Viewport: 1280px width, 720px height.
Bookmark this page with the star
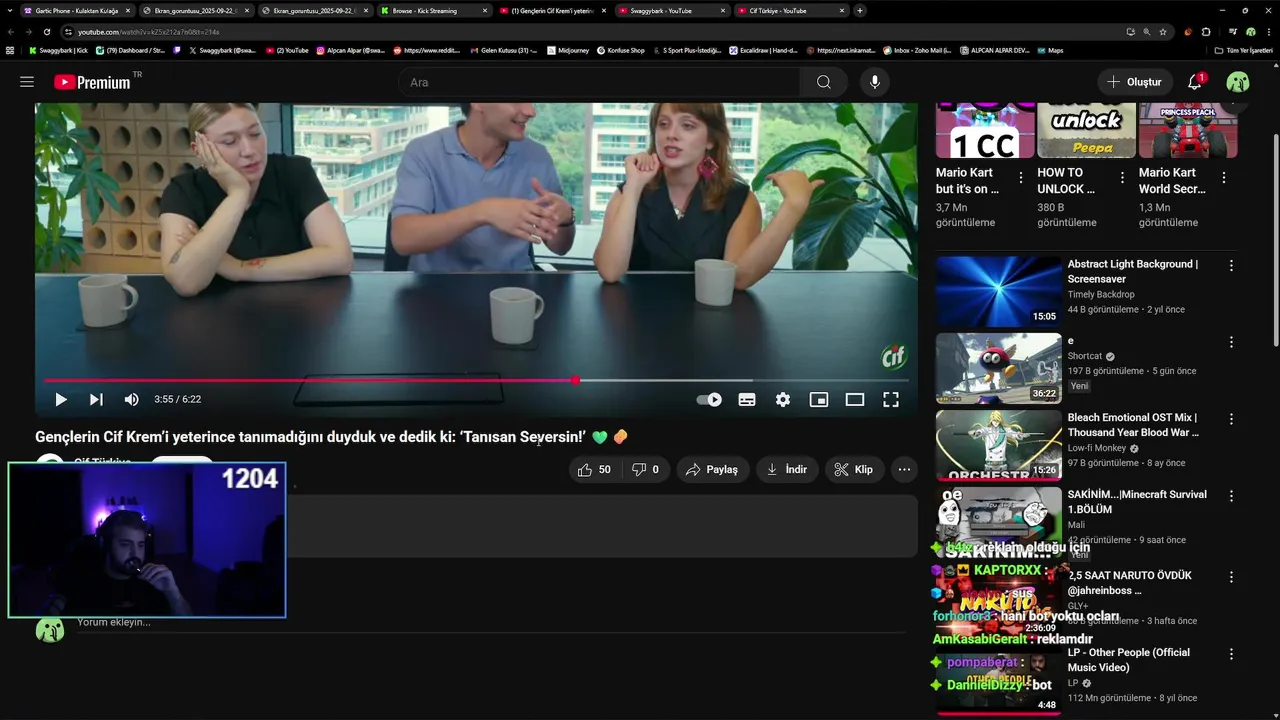[x=1163, y=32]
